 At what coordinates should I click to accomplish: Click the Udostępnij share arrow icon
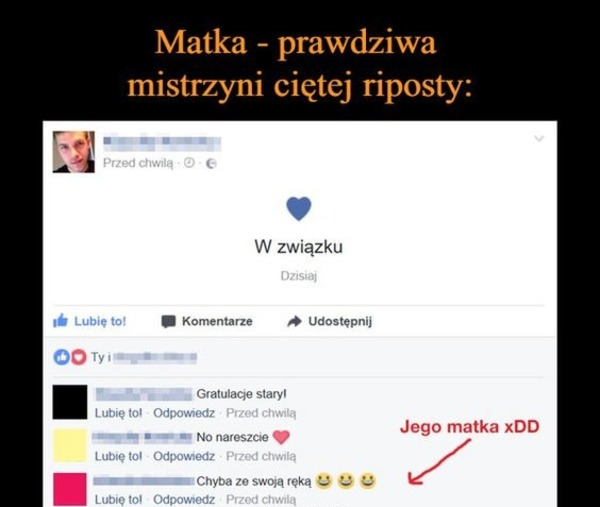click(294, 321)
